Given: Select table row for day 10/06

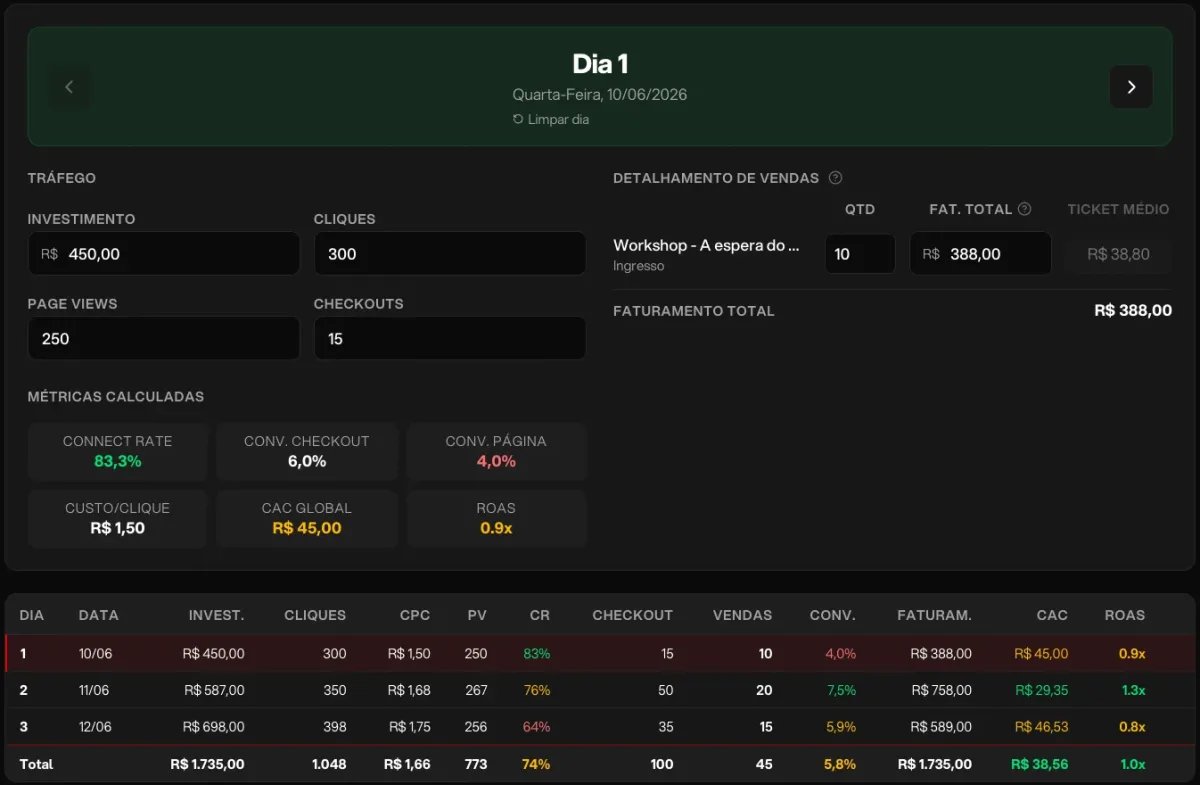Looking at the screenshot, I should tap(600, 654).
